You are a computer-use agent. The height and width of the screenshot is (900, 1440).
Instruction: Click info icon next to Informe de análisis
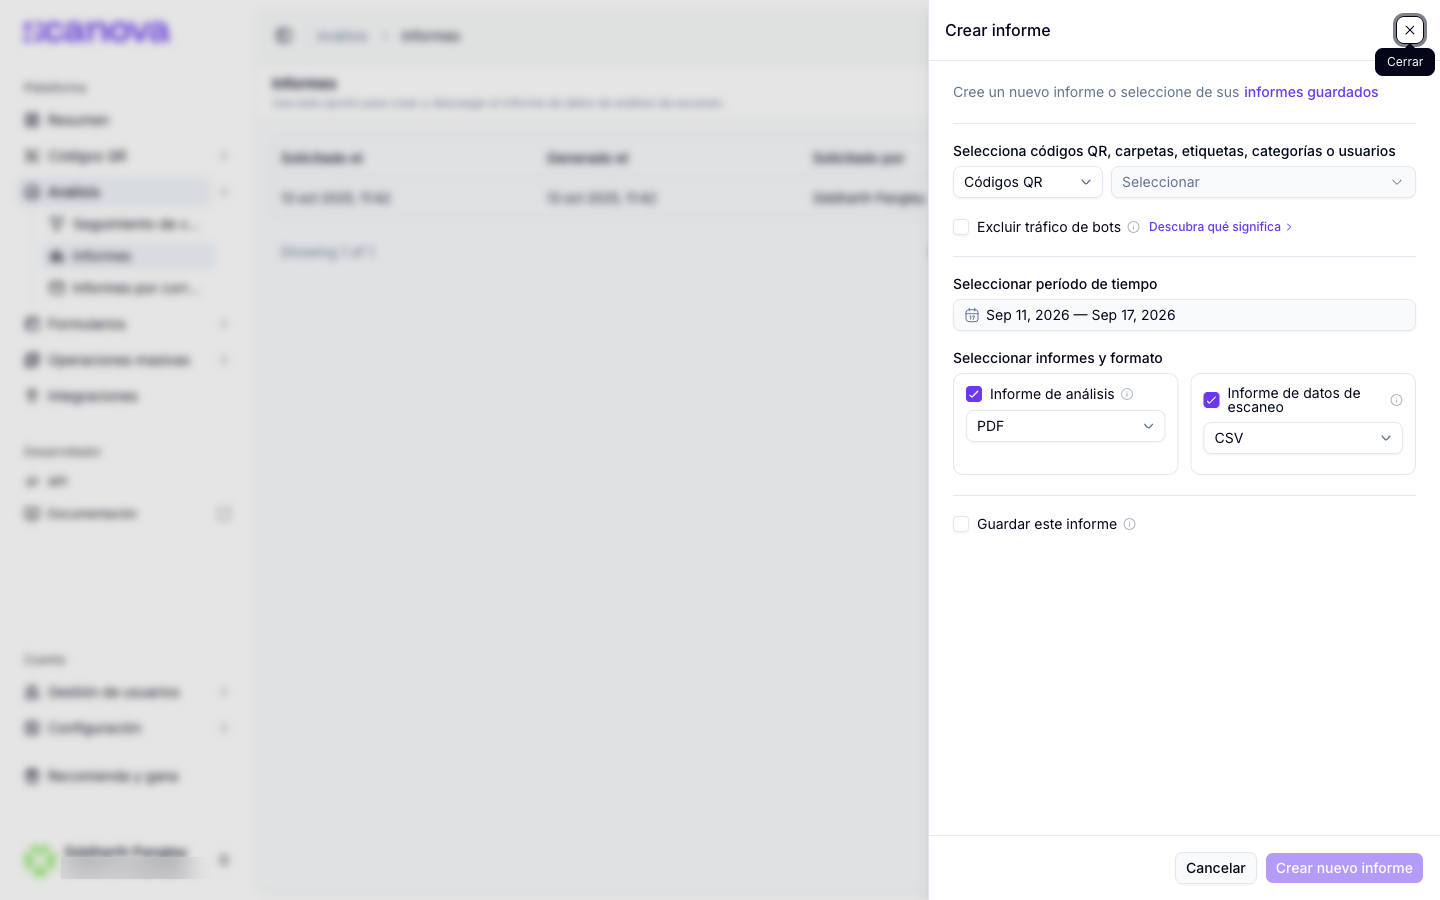click(x=1127, y=394)
